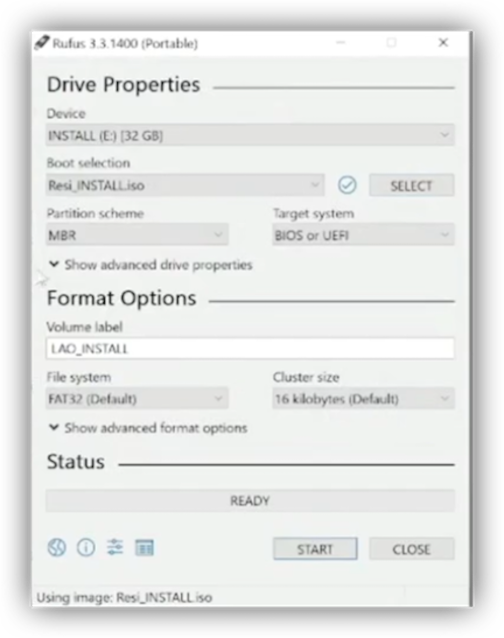Open the Partition scheme MBR dropdown
The width and height of the screenshot is (504, 638).
pyautogui.click(x=137, y=235)
